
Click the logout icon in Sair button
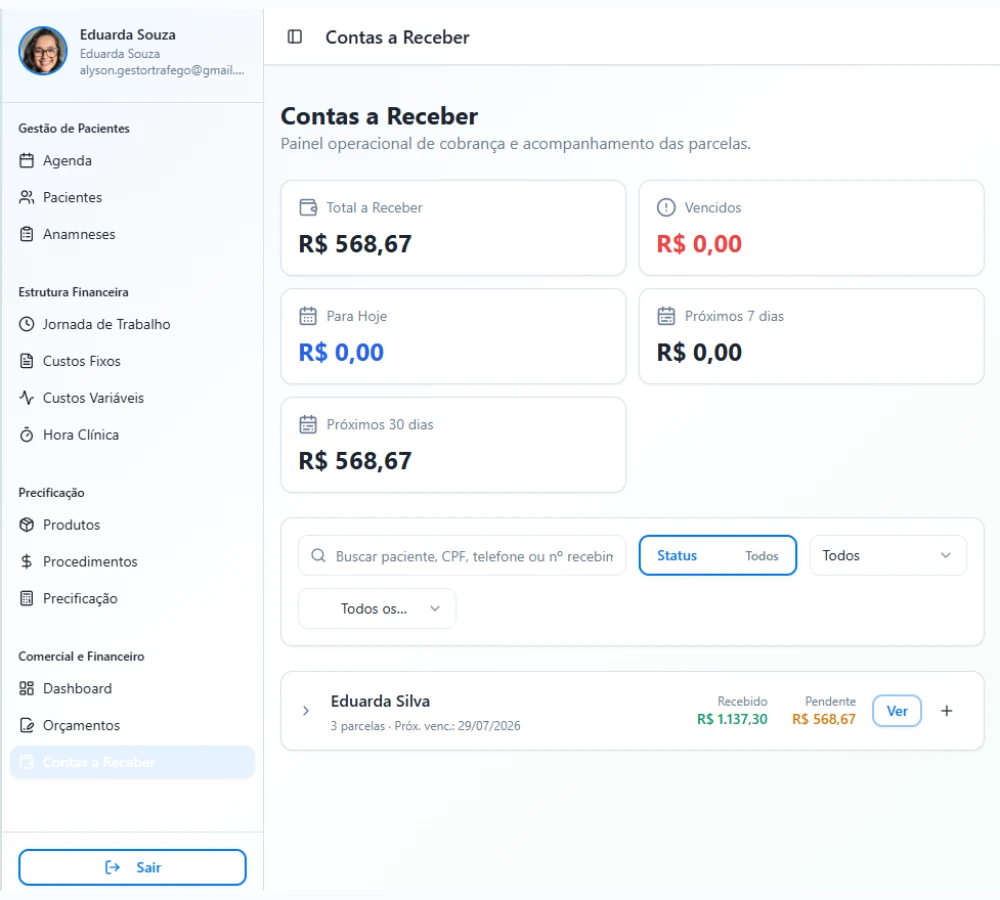[112, 867]
